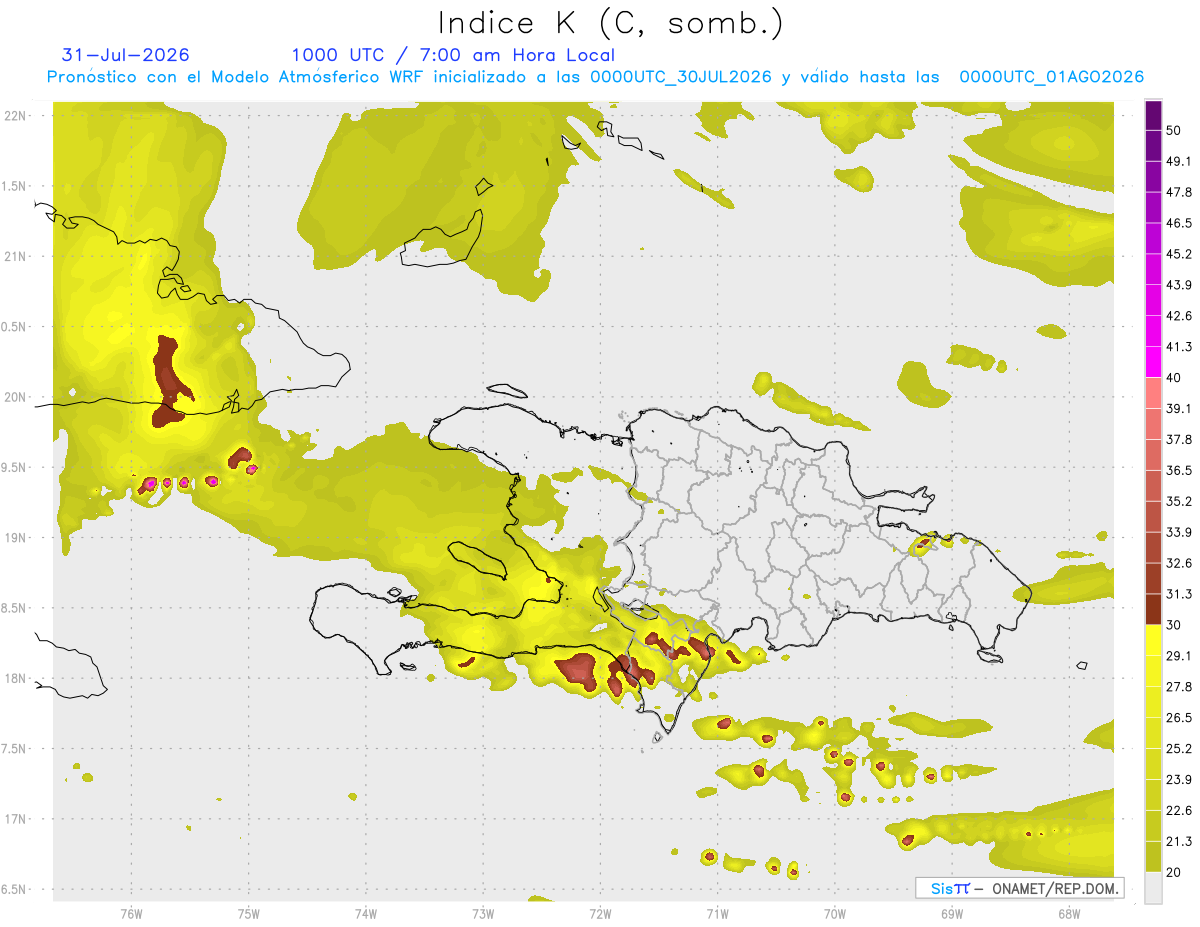Click the 74W longitude axis label
The height and width of the screenshot is (927, 1200).
[366, 913]
